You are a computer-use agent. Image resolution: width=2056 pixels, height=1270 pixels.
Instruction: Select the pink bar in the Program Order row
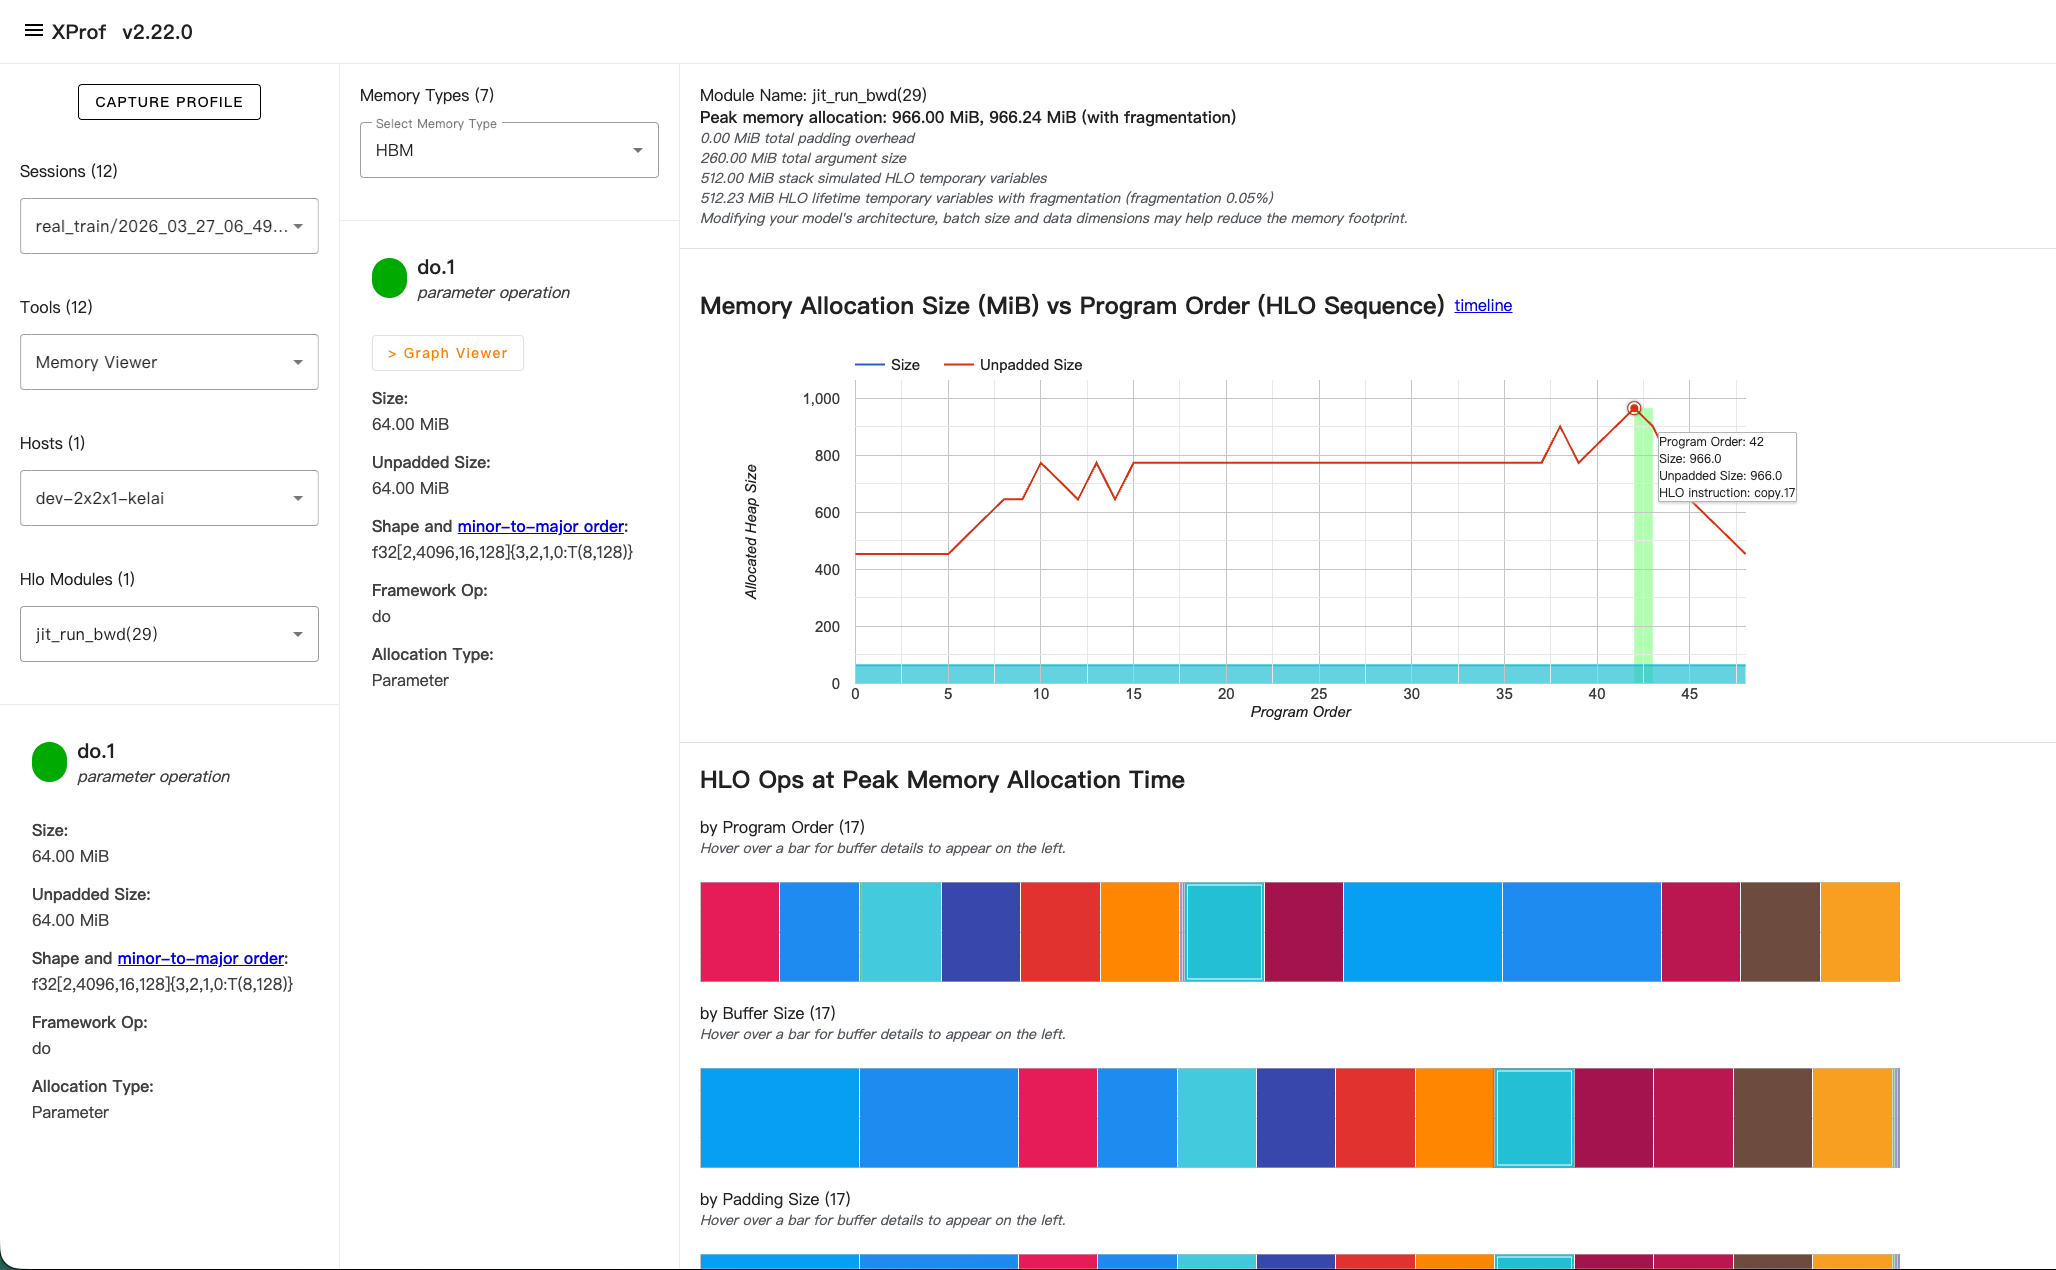[x=739, y=932]
